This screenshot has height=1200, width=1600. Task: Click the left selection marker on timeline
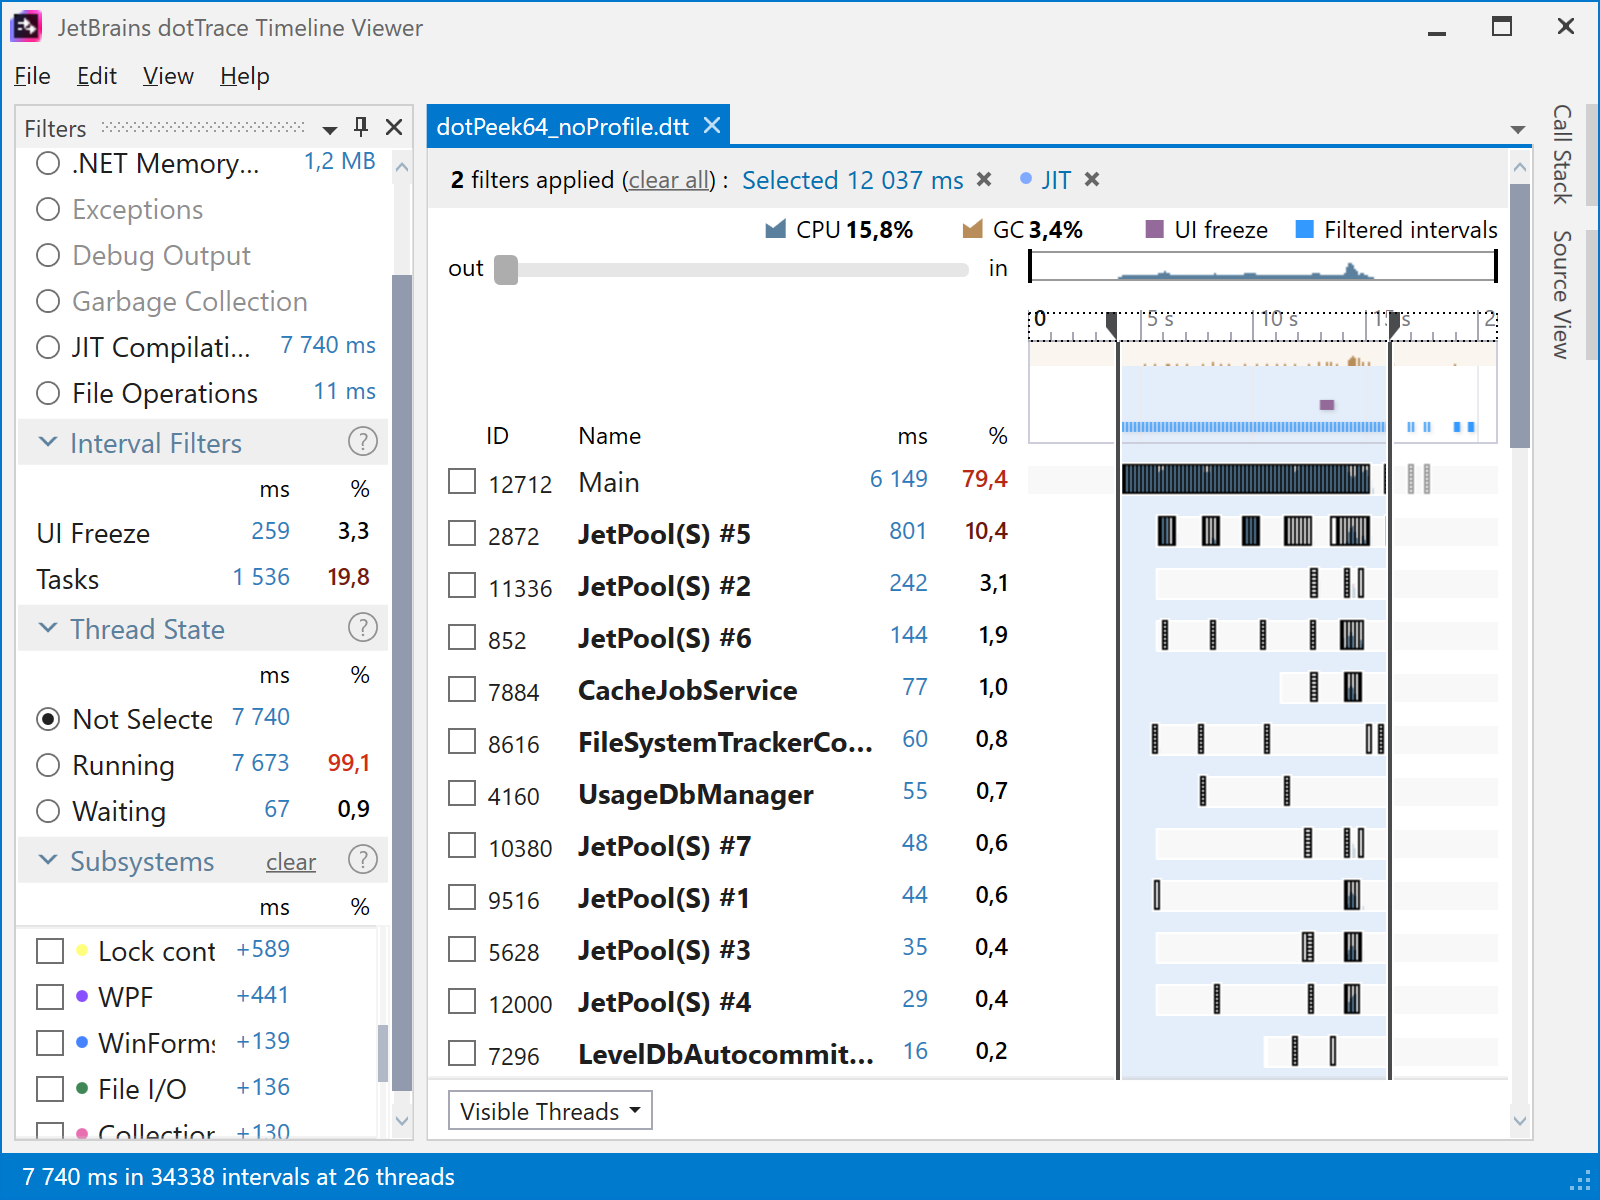tap(1112, 325)
